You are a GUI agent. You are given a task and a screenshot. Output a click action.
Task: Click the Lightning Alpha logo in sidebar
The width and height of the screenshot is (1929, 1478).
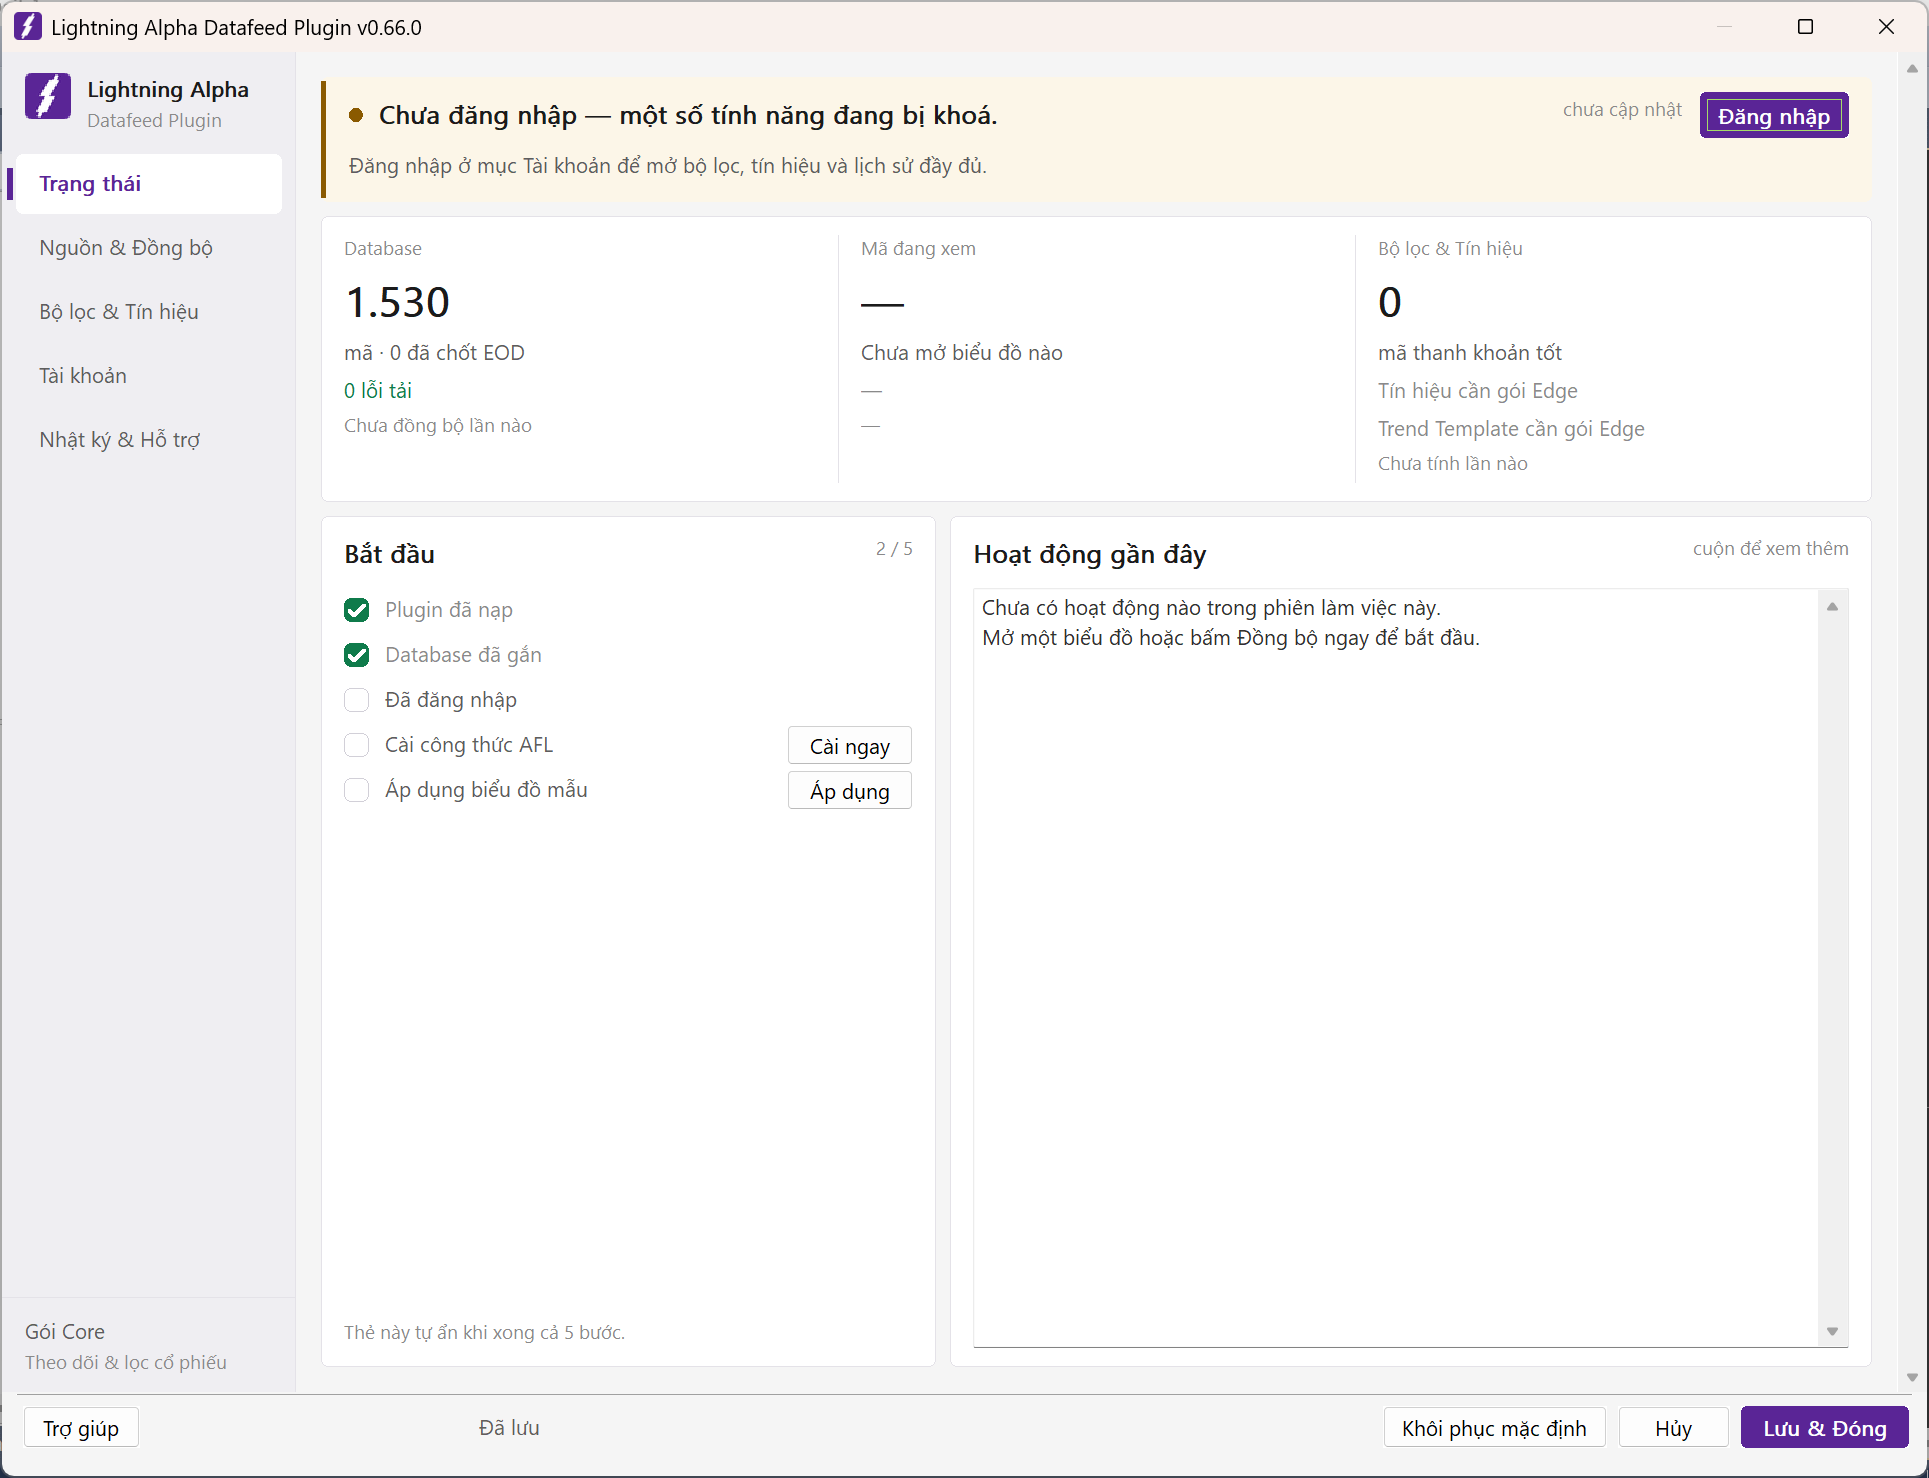48,97
